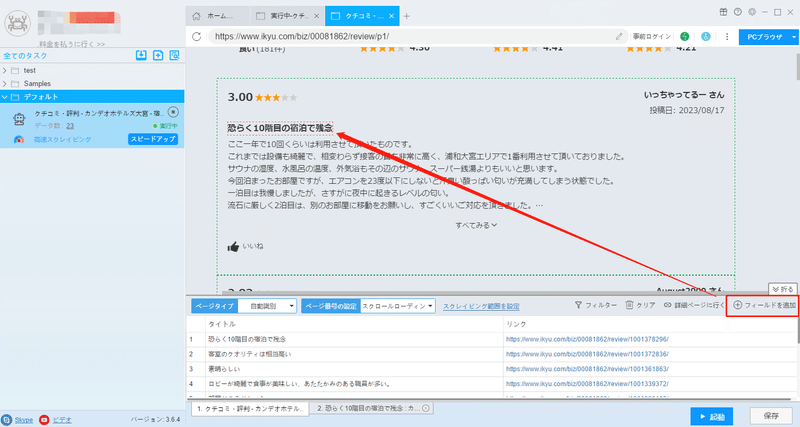The image size is (800, 427).
Task: Close the active クチコミ browser tab
Action: pos(391,16)
